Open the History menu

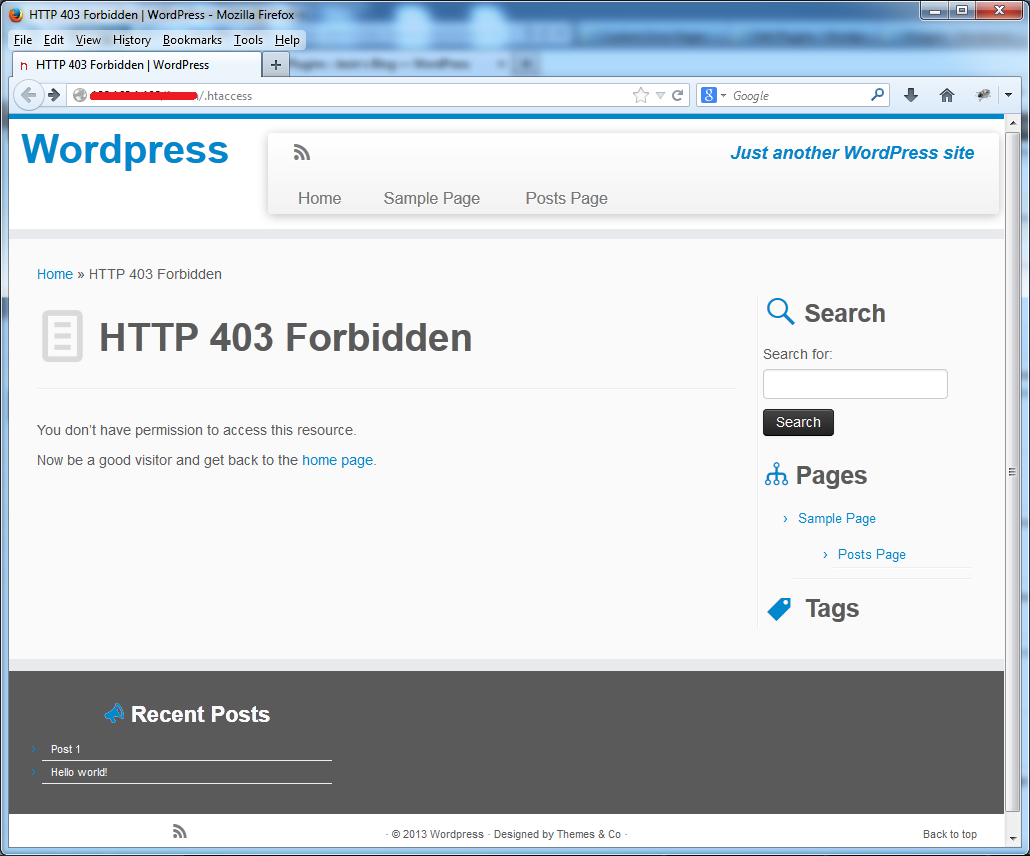click(x=131, y=40)
